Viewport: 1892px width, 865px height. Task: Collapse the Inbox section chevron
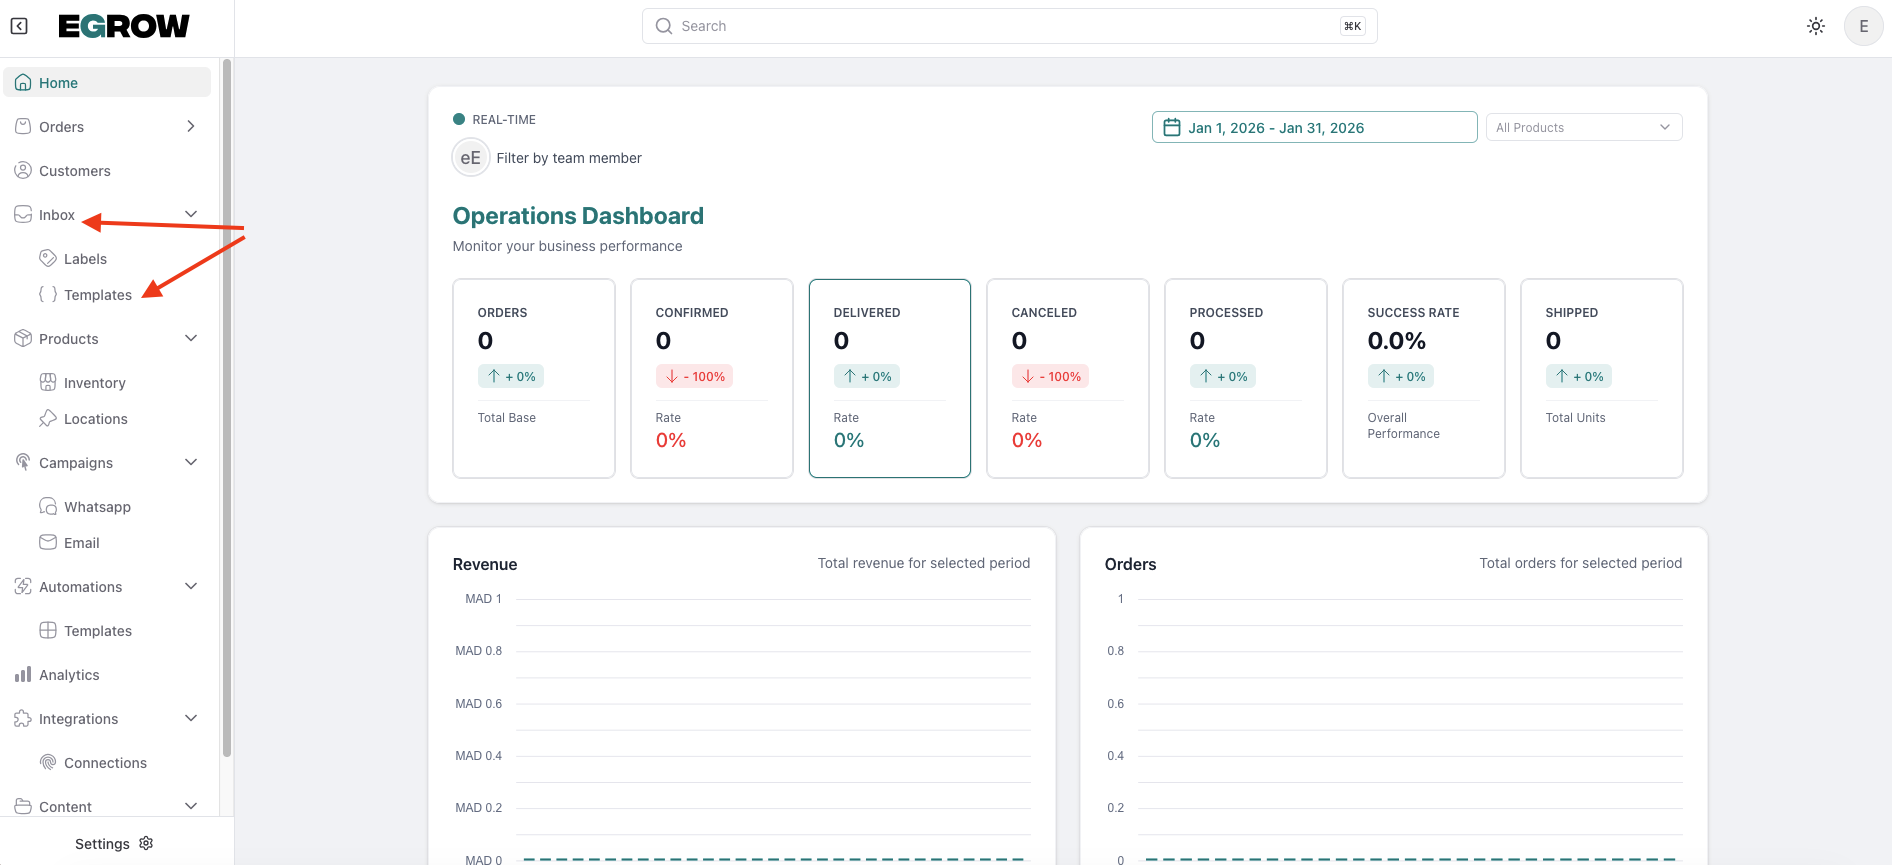coord(191,215)
